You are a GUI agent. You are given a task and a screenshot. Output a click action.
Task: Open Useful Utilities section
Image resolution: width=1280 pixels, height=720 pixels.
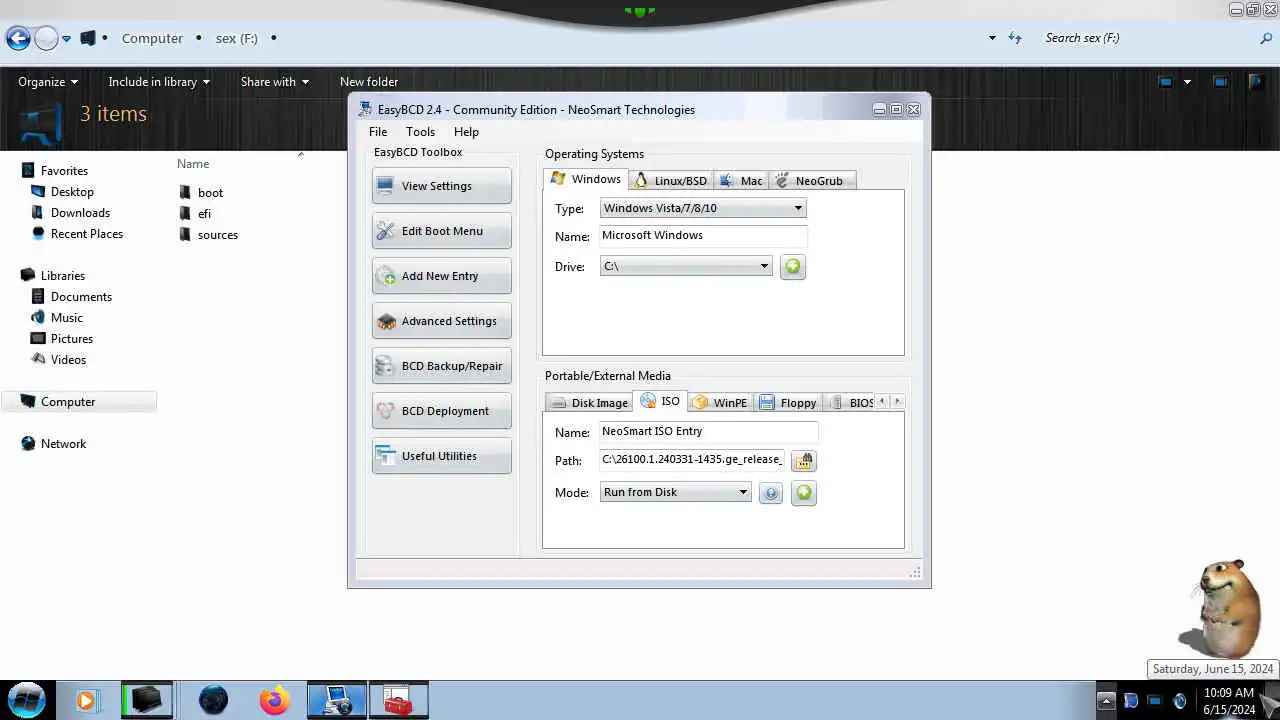click(x=441, y=456)
